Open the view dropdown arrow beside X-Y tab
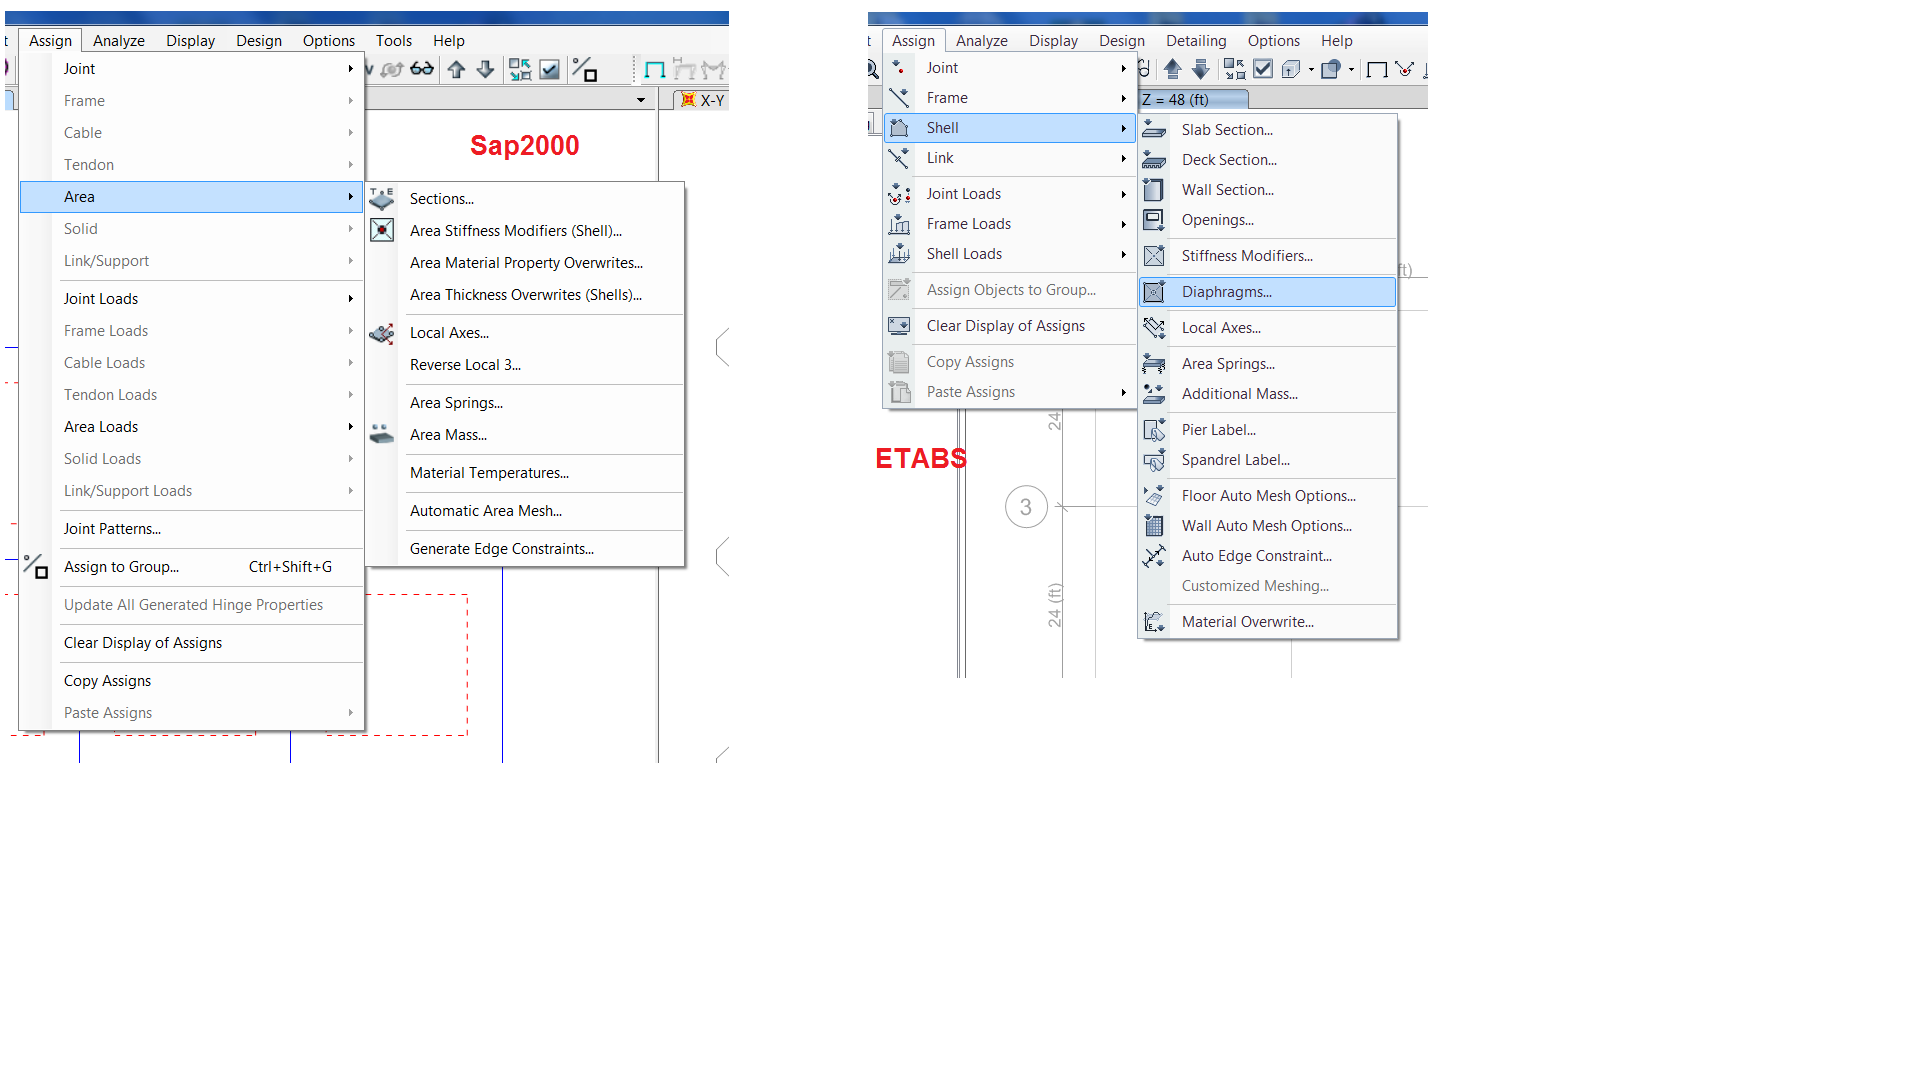 [641, 100]
